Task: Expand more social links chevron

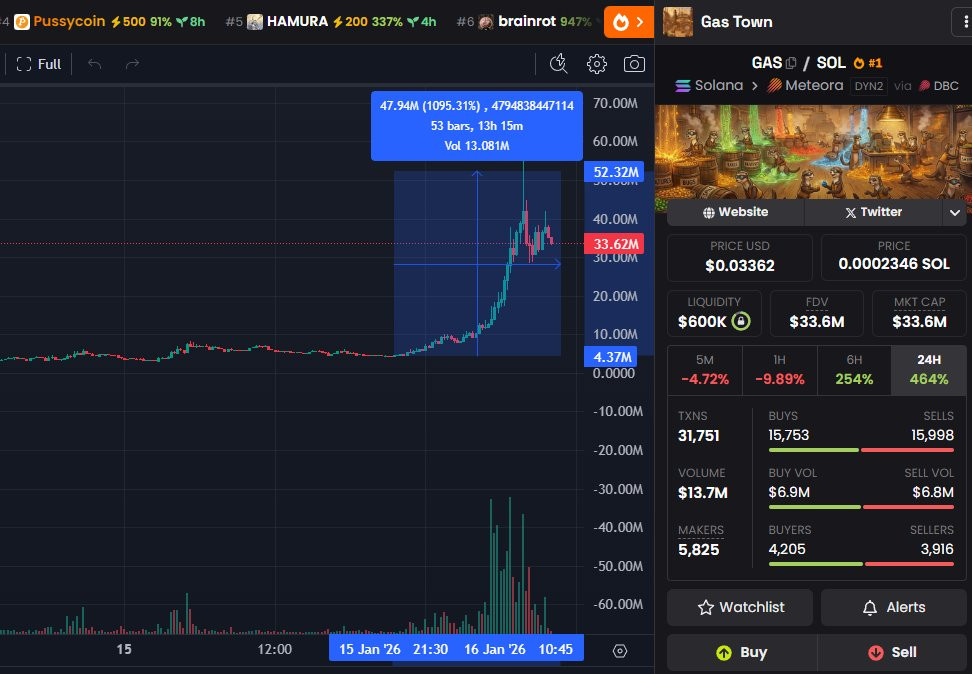Action: (955, 212)
